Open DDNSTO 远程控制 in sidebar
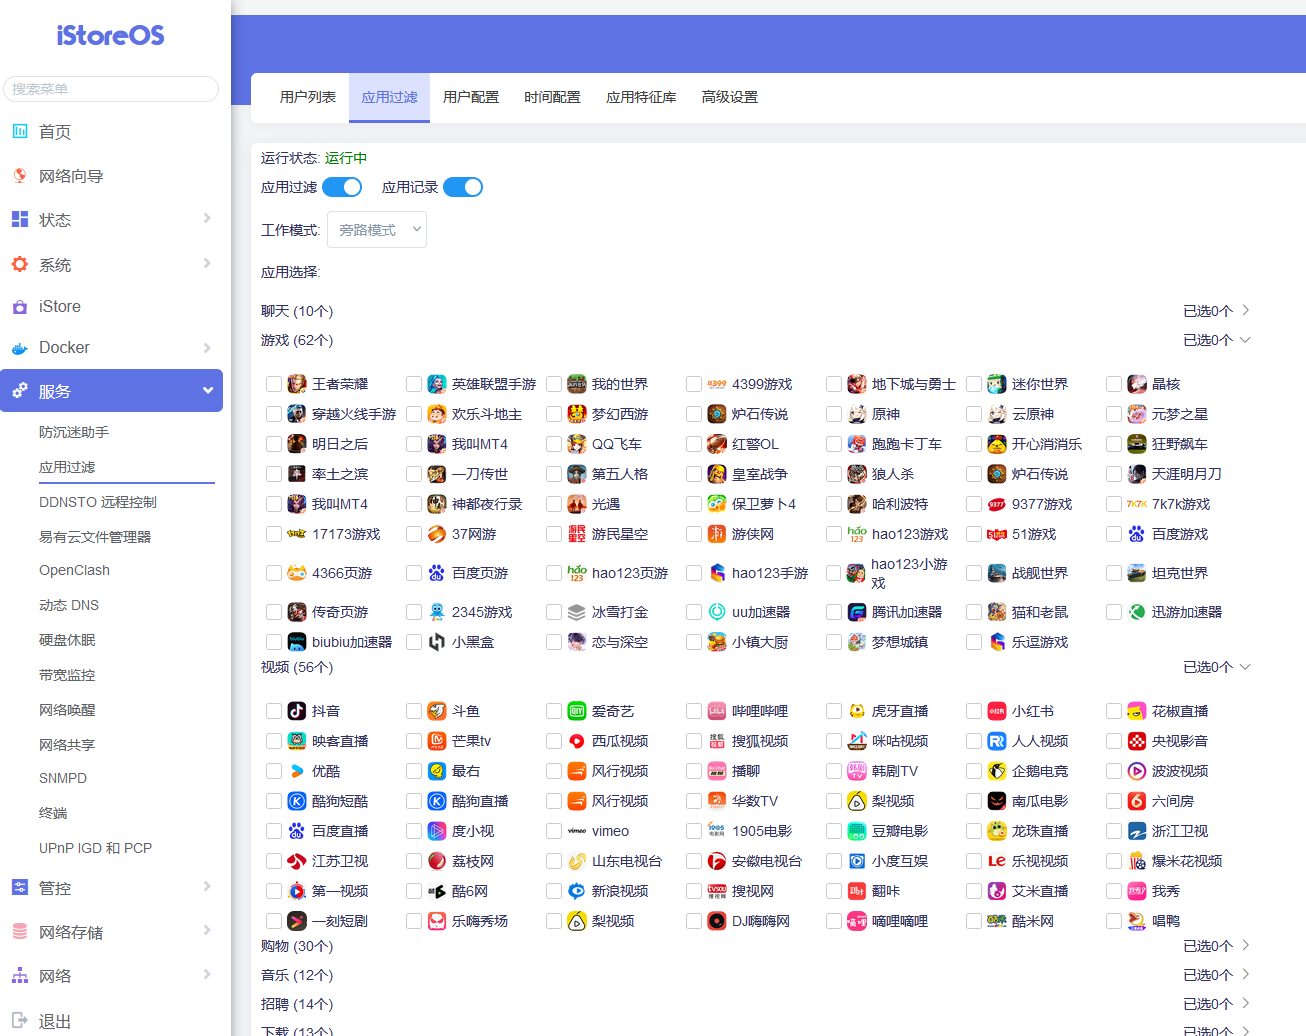This screenshot has width=1306, height=1036. pos(98,502)
